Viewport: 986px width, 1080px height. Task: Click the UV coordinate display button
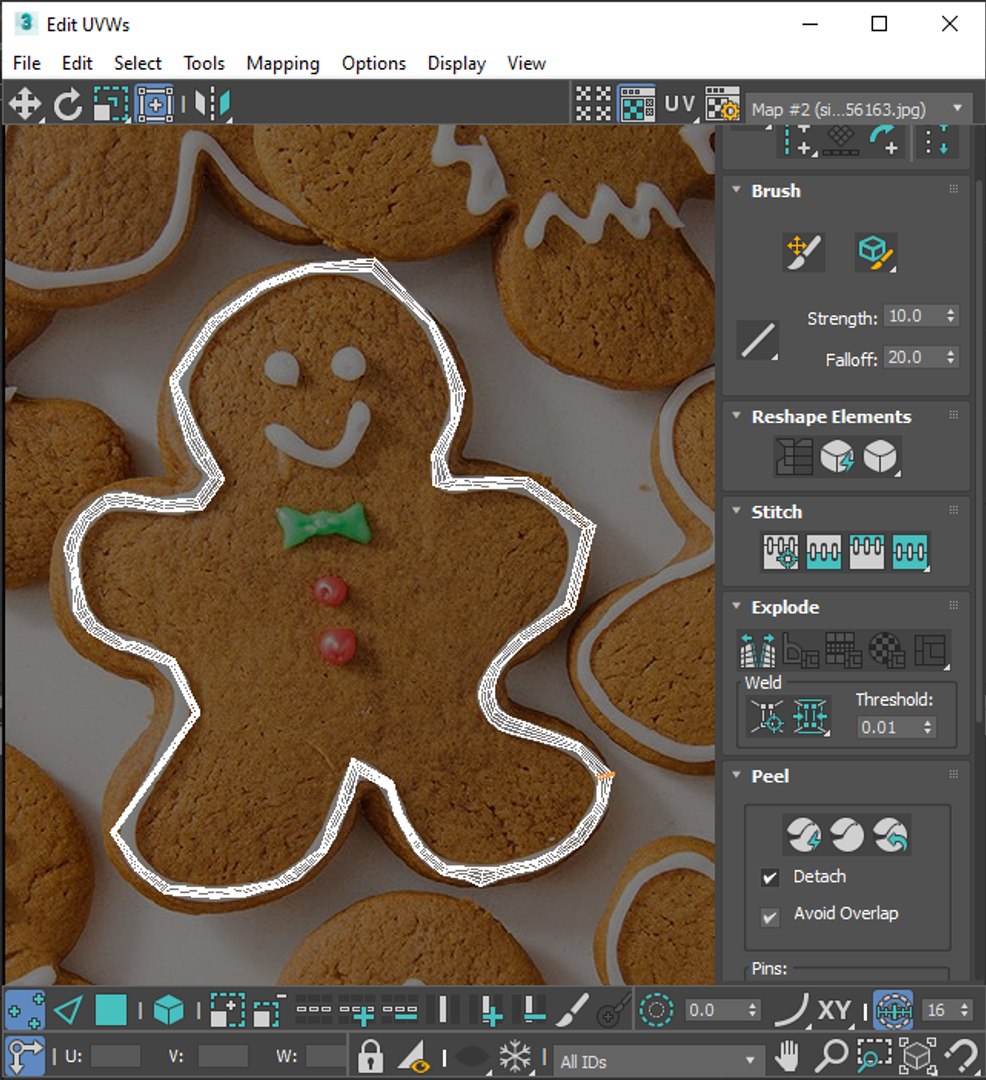pos(680,105)
